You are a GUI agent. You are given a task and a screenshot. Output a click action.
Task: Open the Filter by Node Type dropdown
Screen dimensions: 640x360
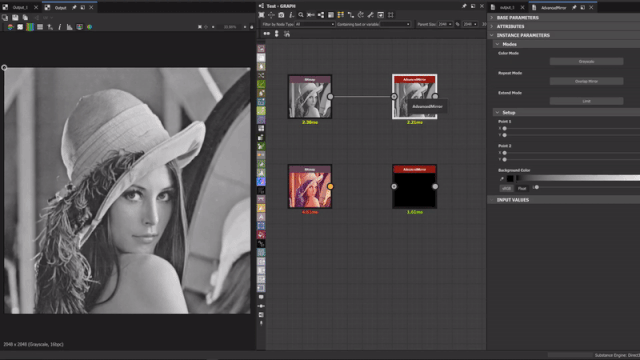pyautogui.click(x=315, y=24)
